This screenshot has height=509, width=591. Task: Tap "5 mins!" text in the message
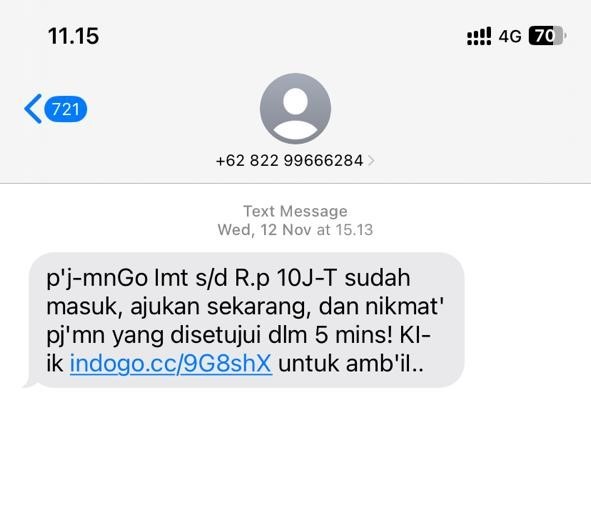click(354, 335)
